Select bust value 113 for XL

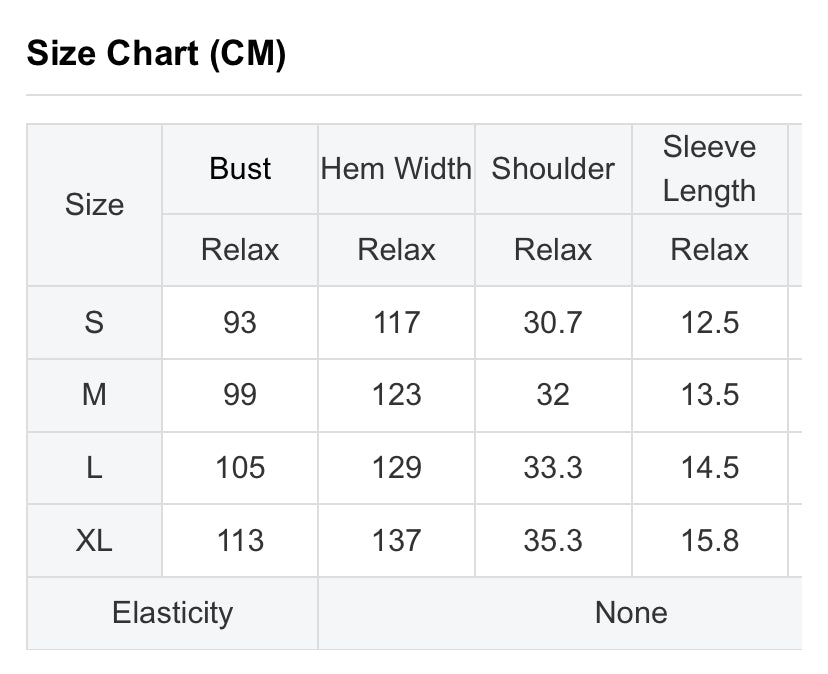[240, 541]
